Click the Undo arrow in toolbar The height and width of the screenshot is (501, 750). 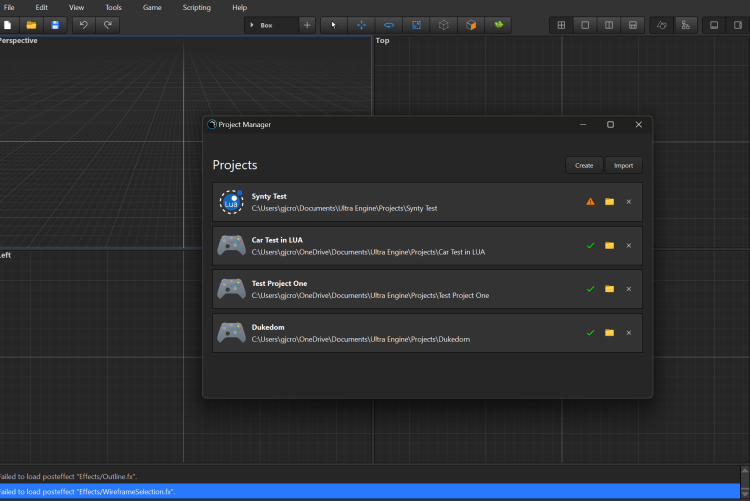click(83, 24)
